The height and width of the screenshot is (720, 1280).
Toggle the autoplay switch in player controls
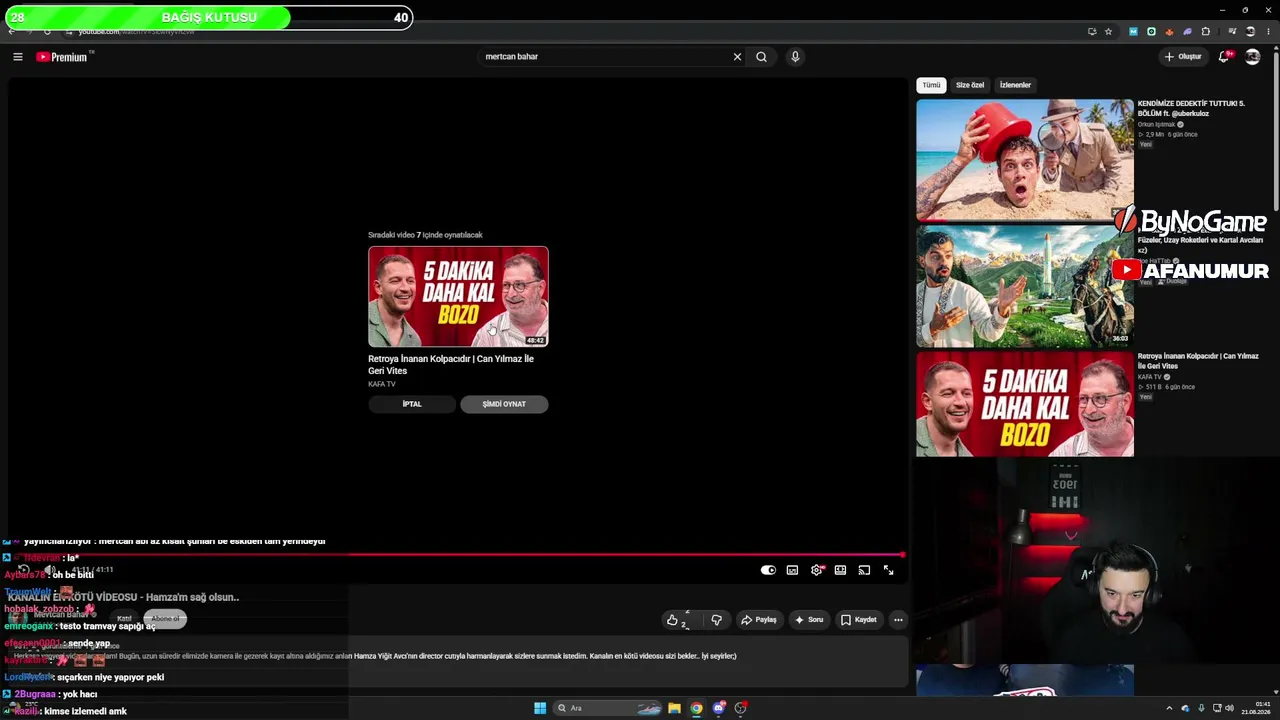pyautogui.click(x=768, y=570)
